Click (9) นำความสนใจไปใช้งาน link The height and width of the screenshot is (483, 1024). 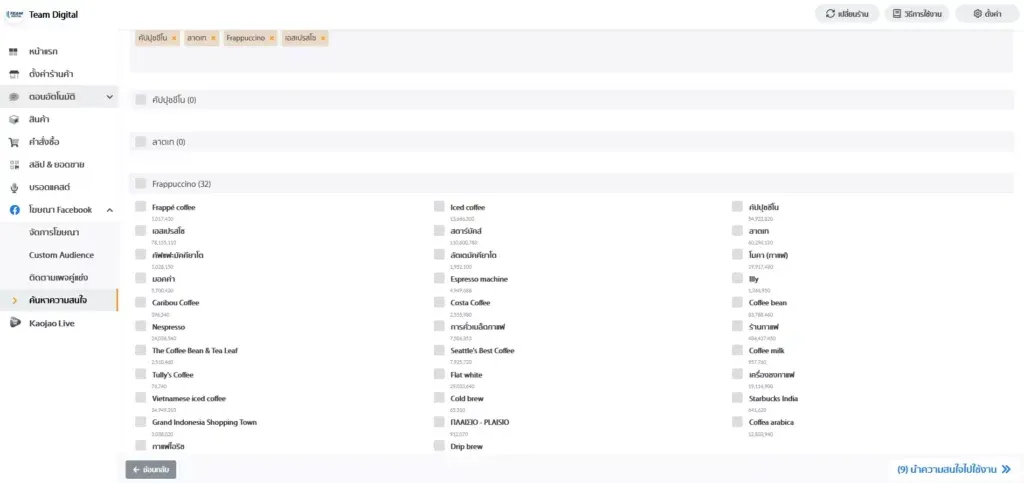pyautogui.click(x=954, y=469)
